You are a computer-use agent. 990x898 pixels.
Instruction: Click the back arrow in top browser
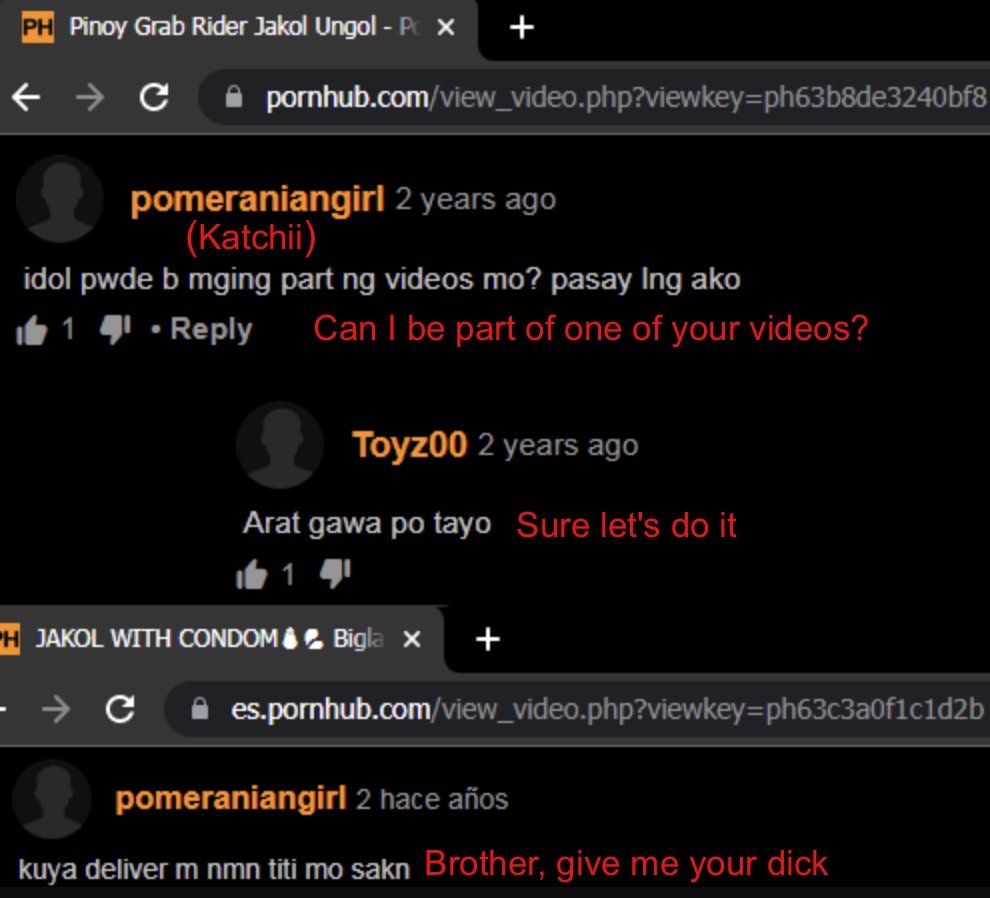tap(27, 97)
